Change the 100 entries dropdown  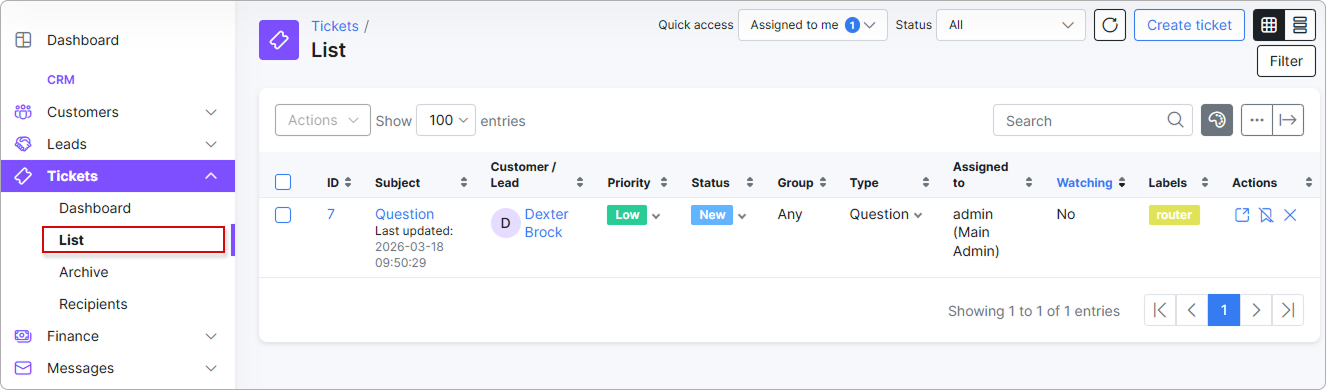click(x=446, y=120)
